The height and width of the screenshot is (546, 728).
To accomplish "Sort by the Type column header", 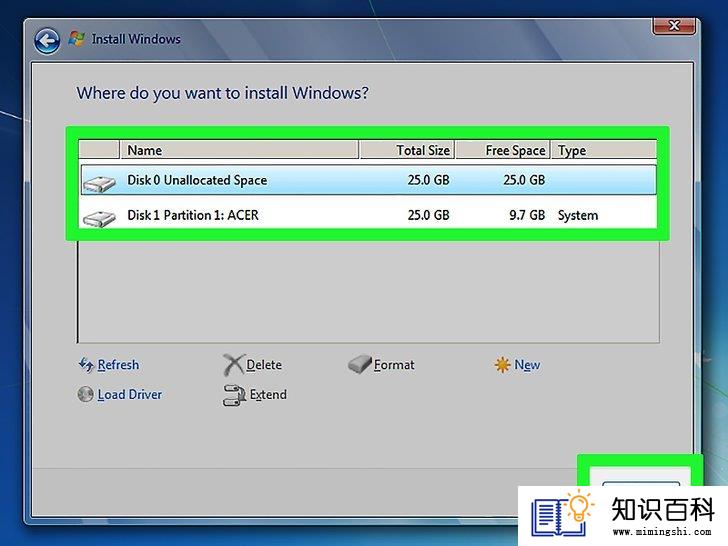I will 604,150.
